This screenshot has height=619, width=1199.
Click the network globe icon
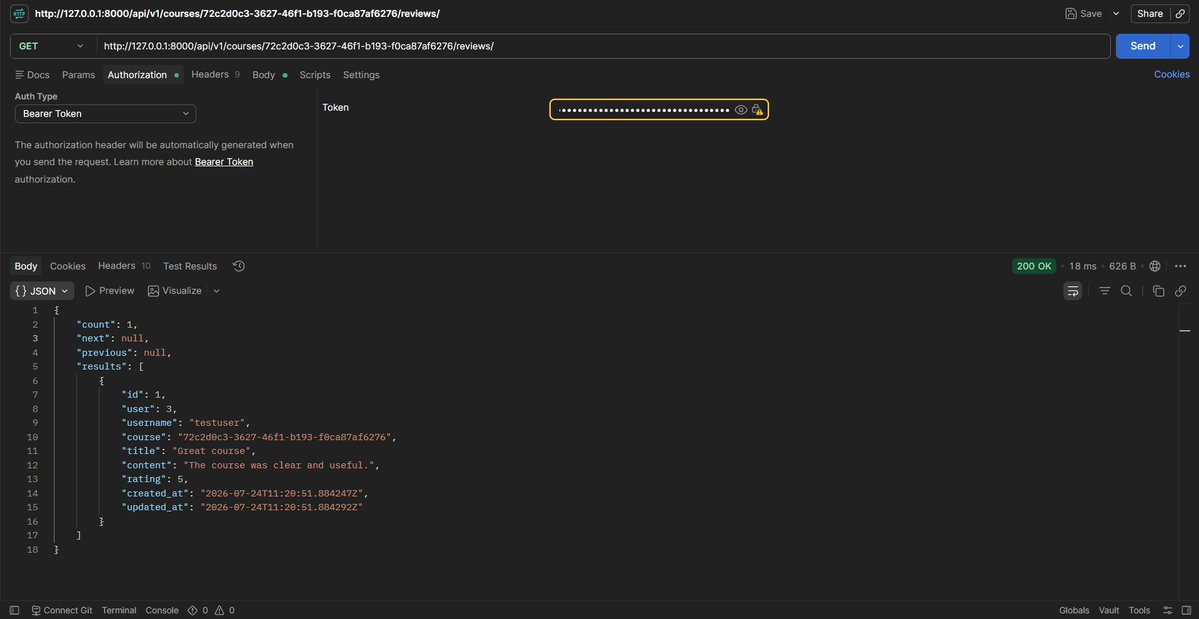[x=1155, y=266]
